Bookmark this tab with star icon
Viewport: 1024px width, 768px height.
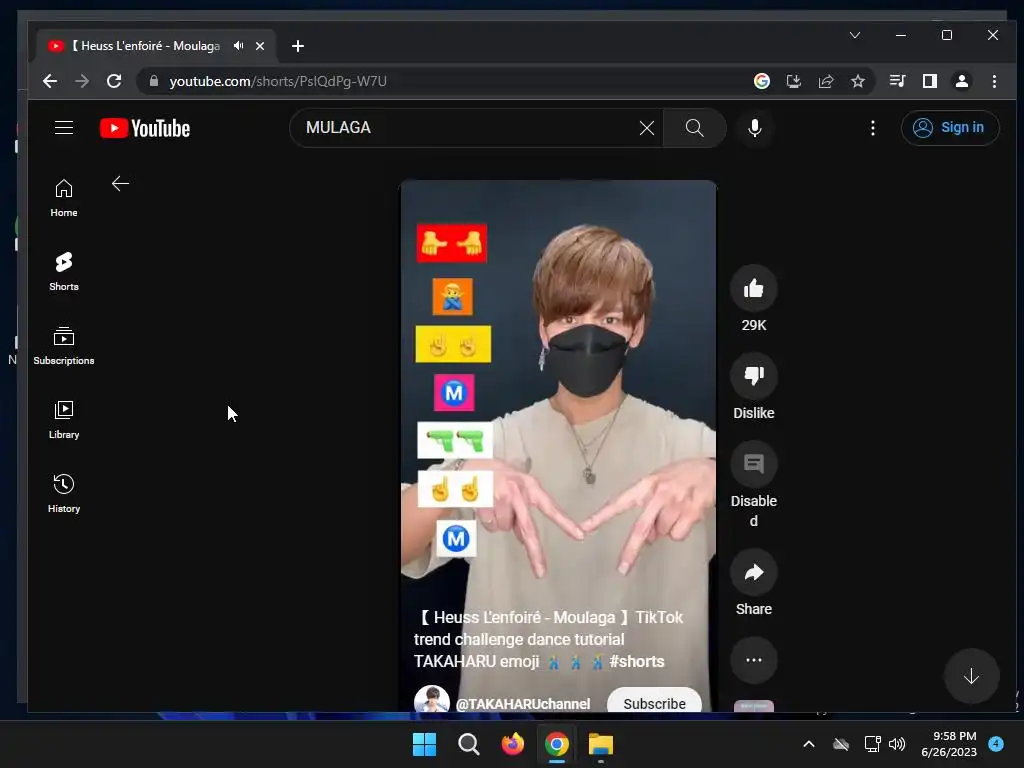(x=857, y=81)
